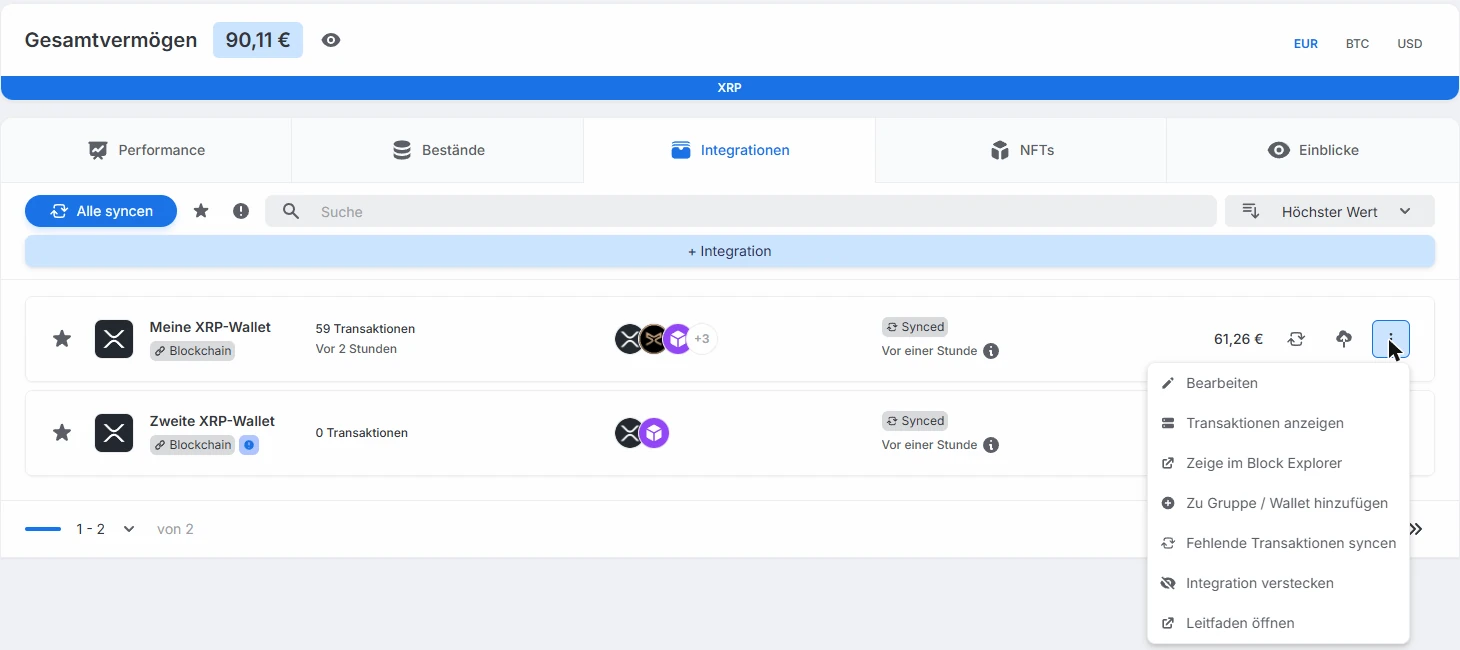This screenshot has width=1460, height=650.
Task: Click the sort order icon
Action: pos(1250,211)
